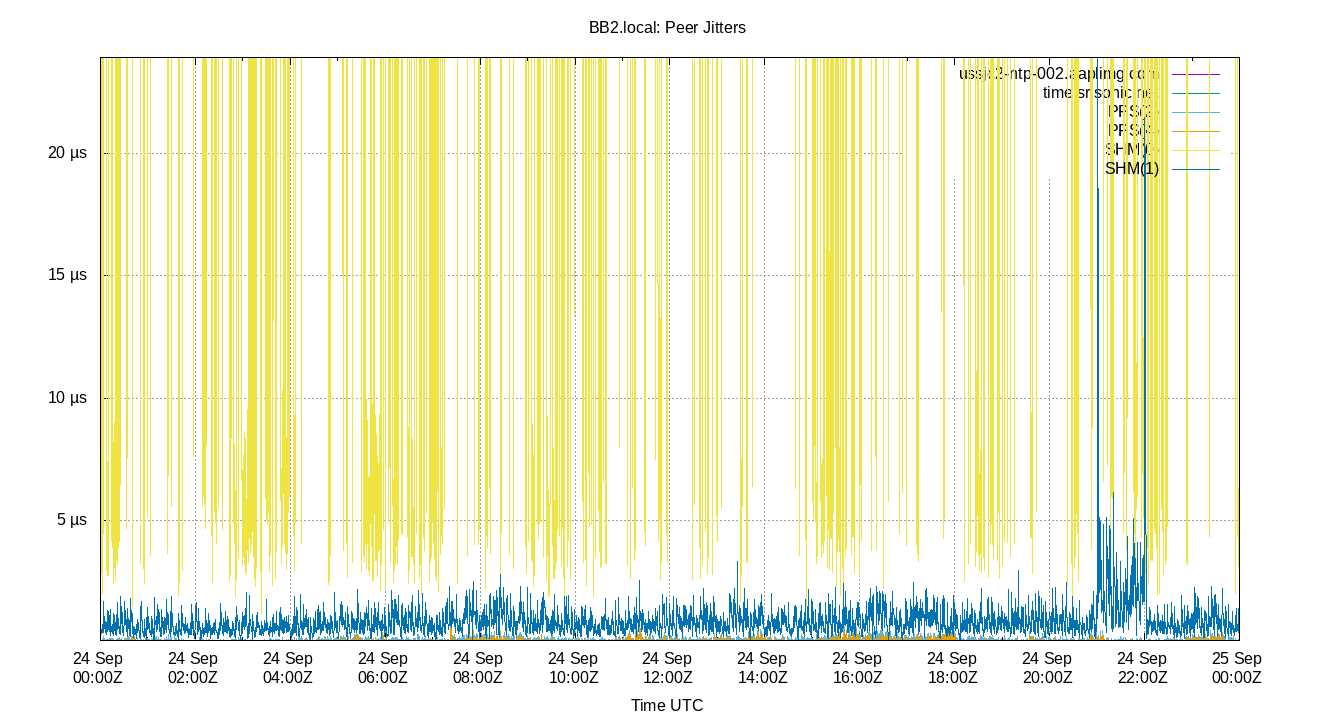Click the '24 Sep 14:00Z' time label

(x=762, y=668)
